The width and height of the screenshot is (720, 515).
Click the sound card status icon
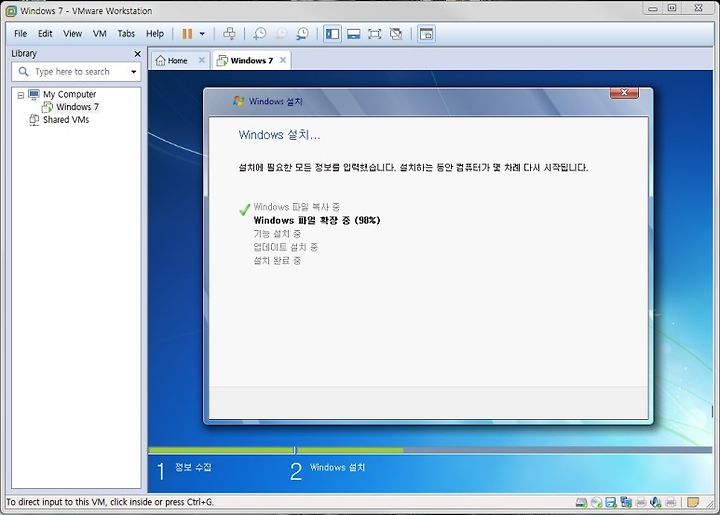(x=656, y=503)
